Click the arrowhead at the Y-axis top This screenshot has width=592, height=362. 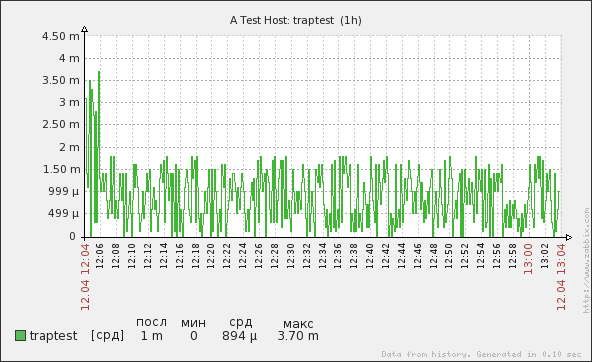tap(85, 29)
